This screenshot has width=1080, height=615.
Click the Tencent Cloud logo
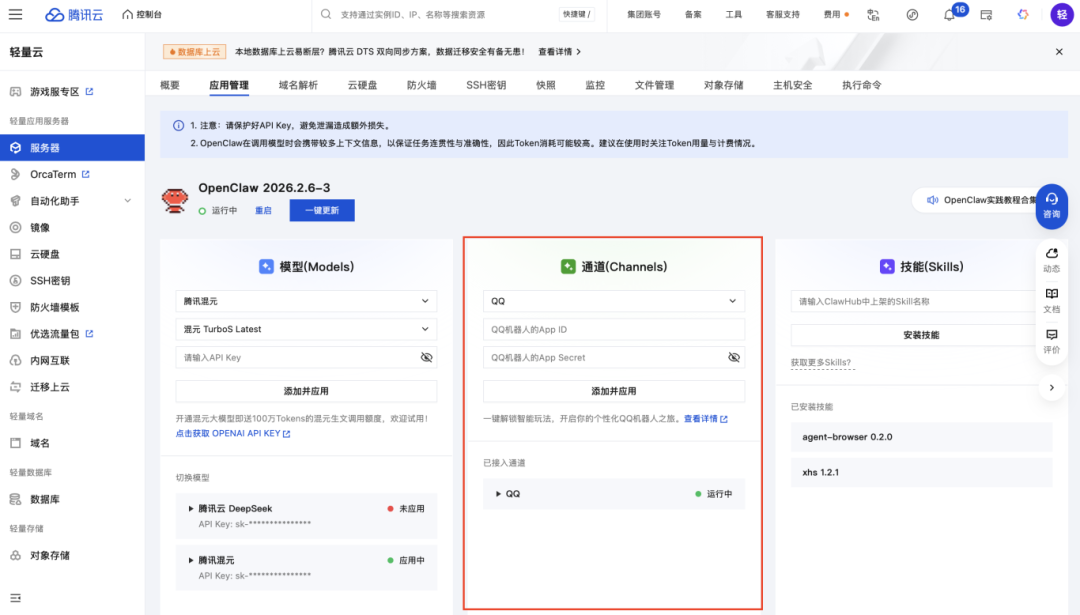[x=74, y=14]
